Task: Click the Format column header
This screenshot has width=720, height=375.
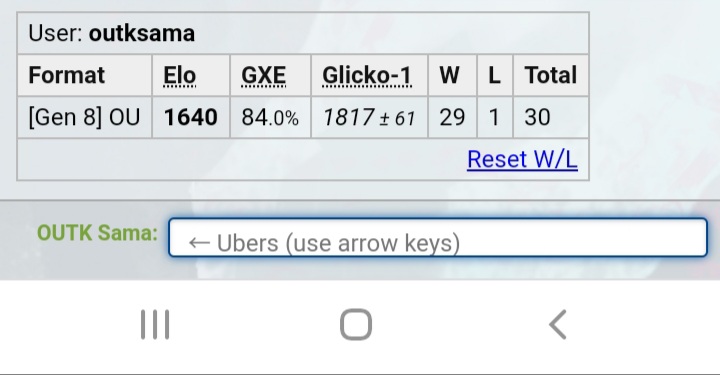Action: coord(67,75)
